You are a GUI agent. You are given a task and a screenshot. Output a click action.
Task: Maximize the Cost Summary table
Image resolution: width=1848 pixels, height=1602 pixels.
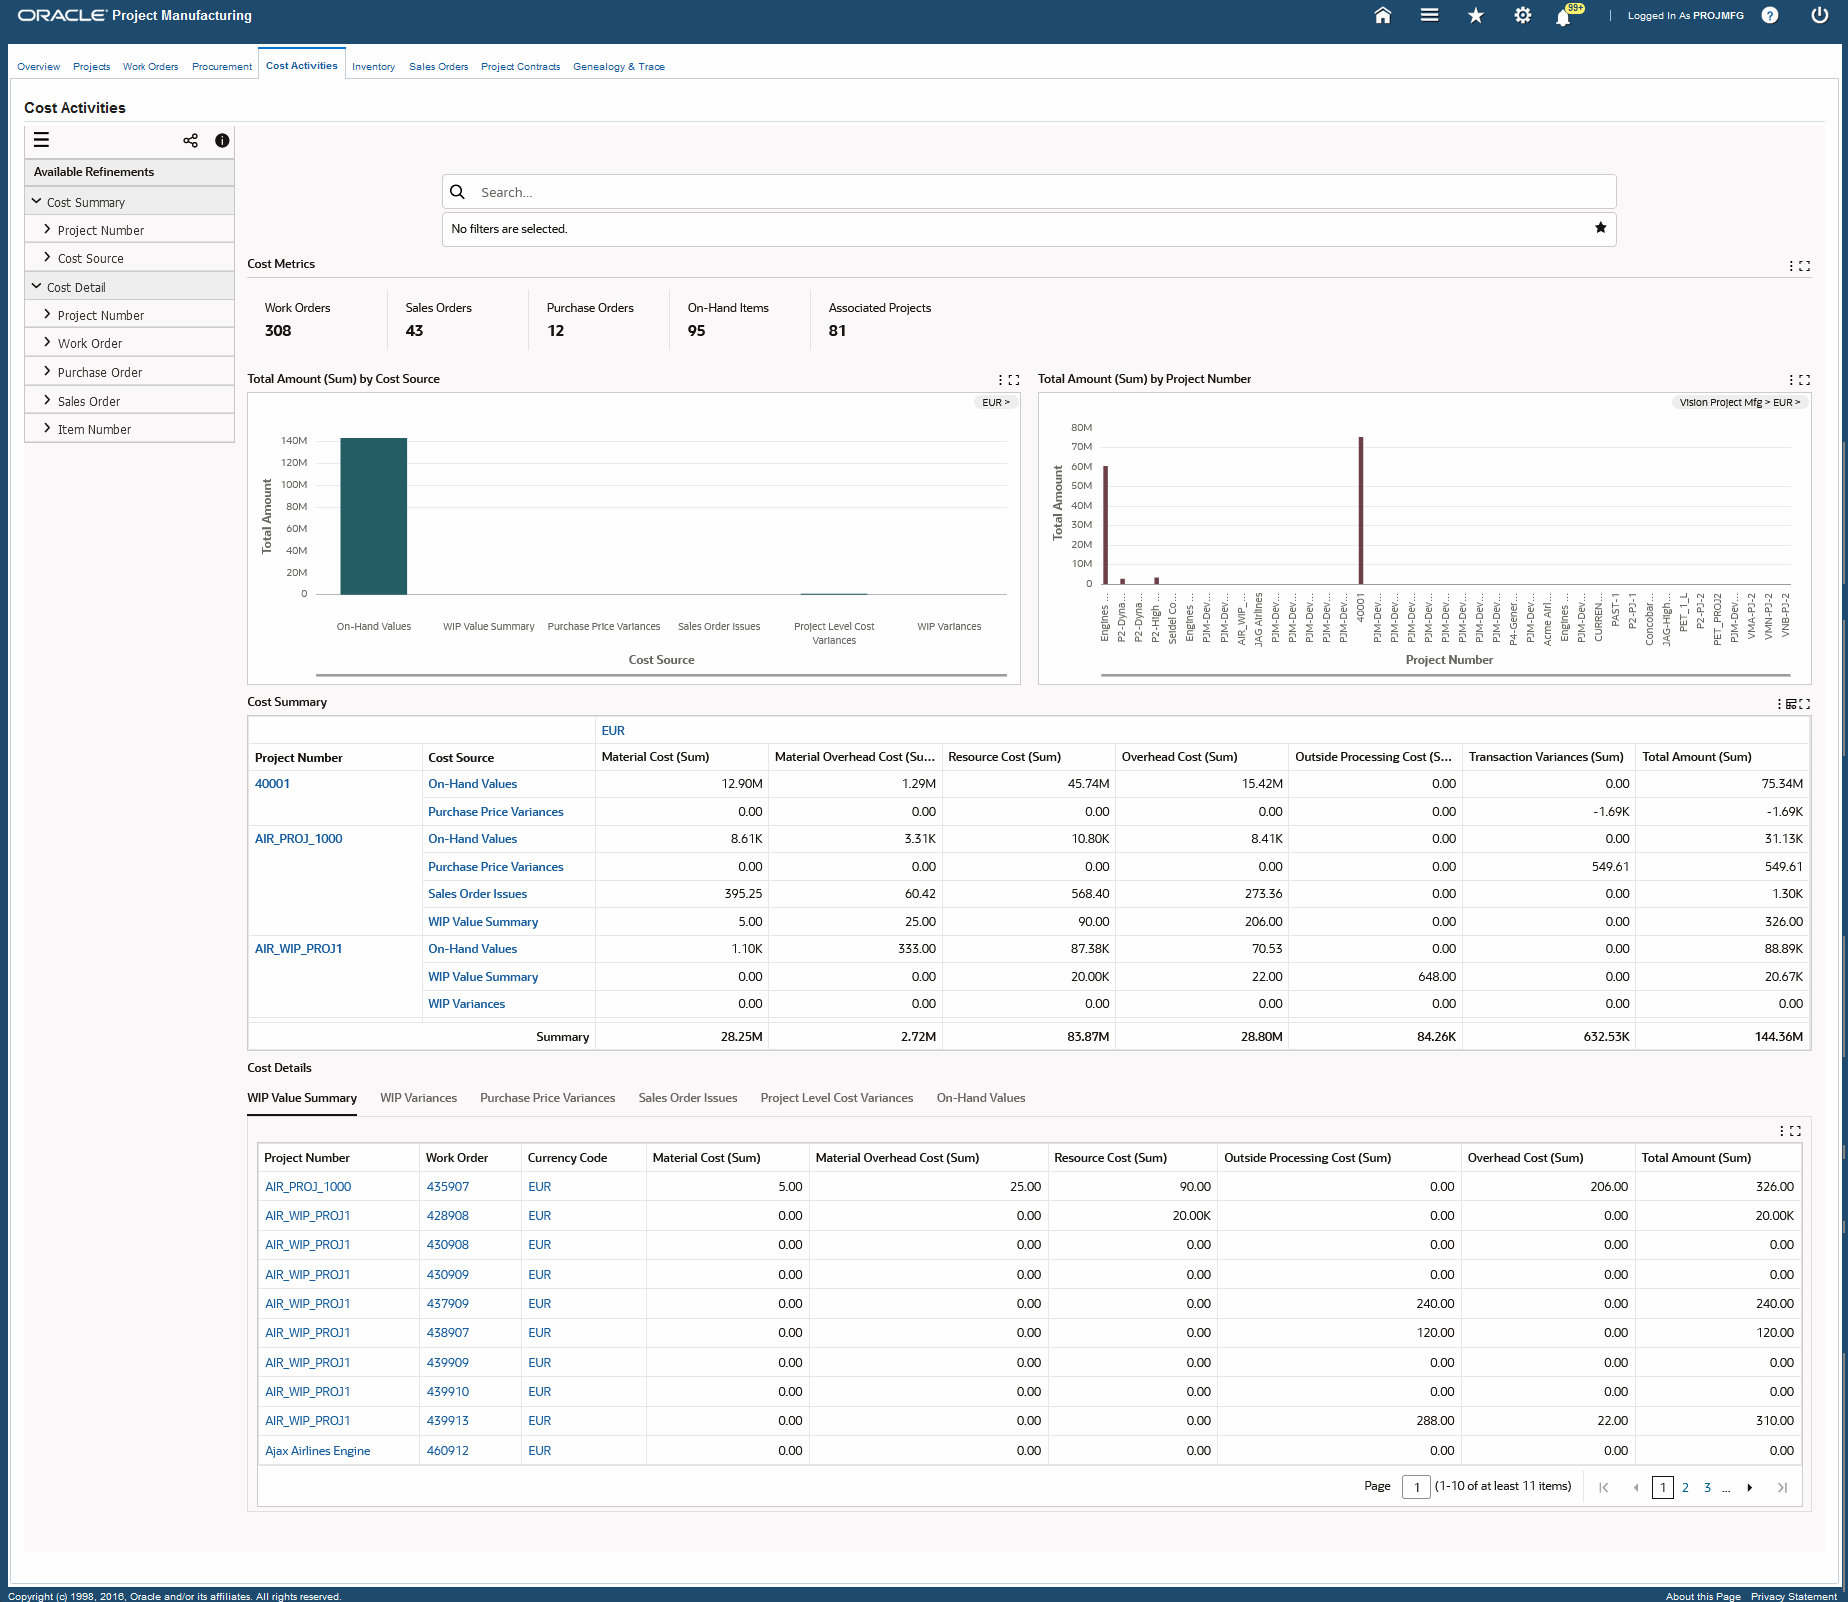coord(1805,704)
